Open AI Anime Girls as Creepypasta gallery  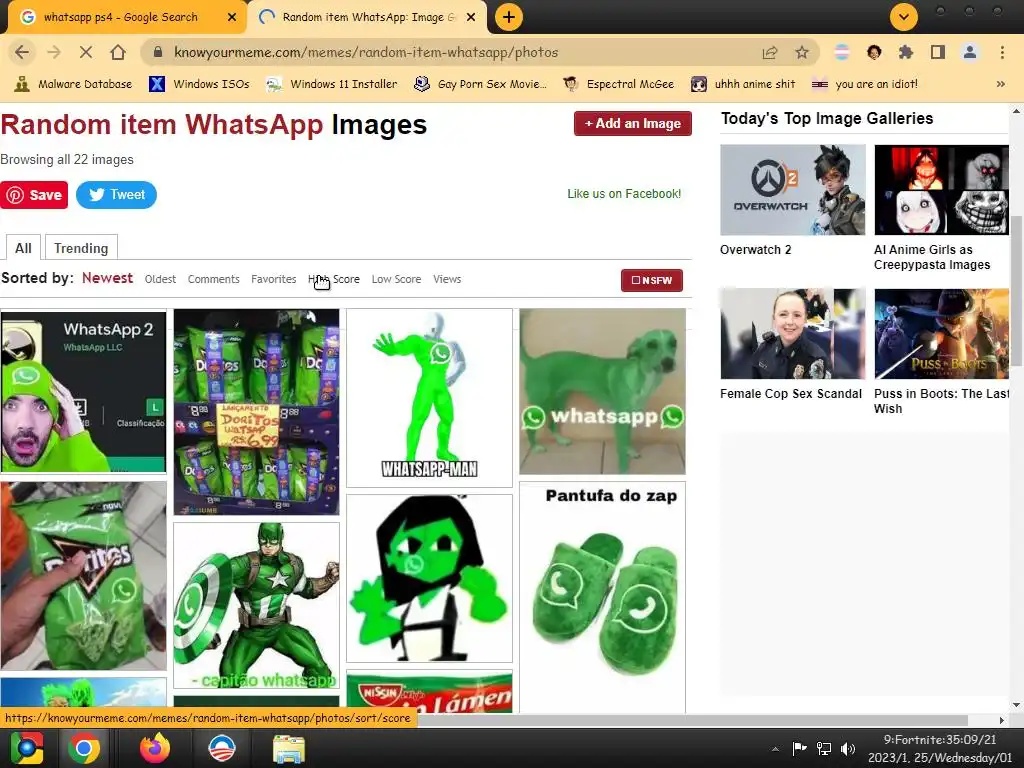tap(942, 190)
